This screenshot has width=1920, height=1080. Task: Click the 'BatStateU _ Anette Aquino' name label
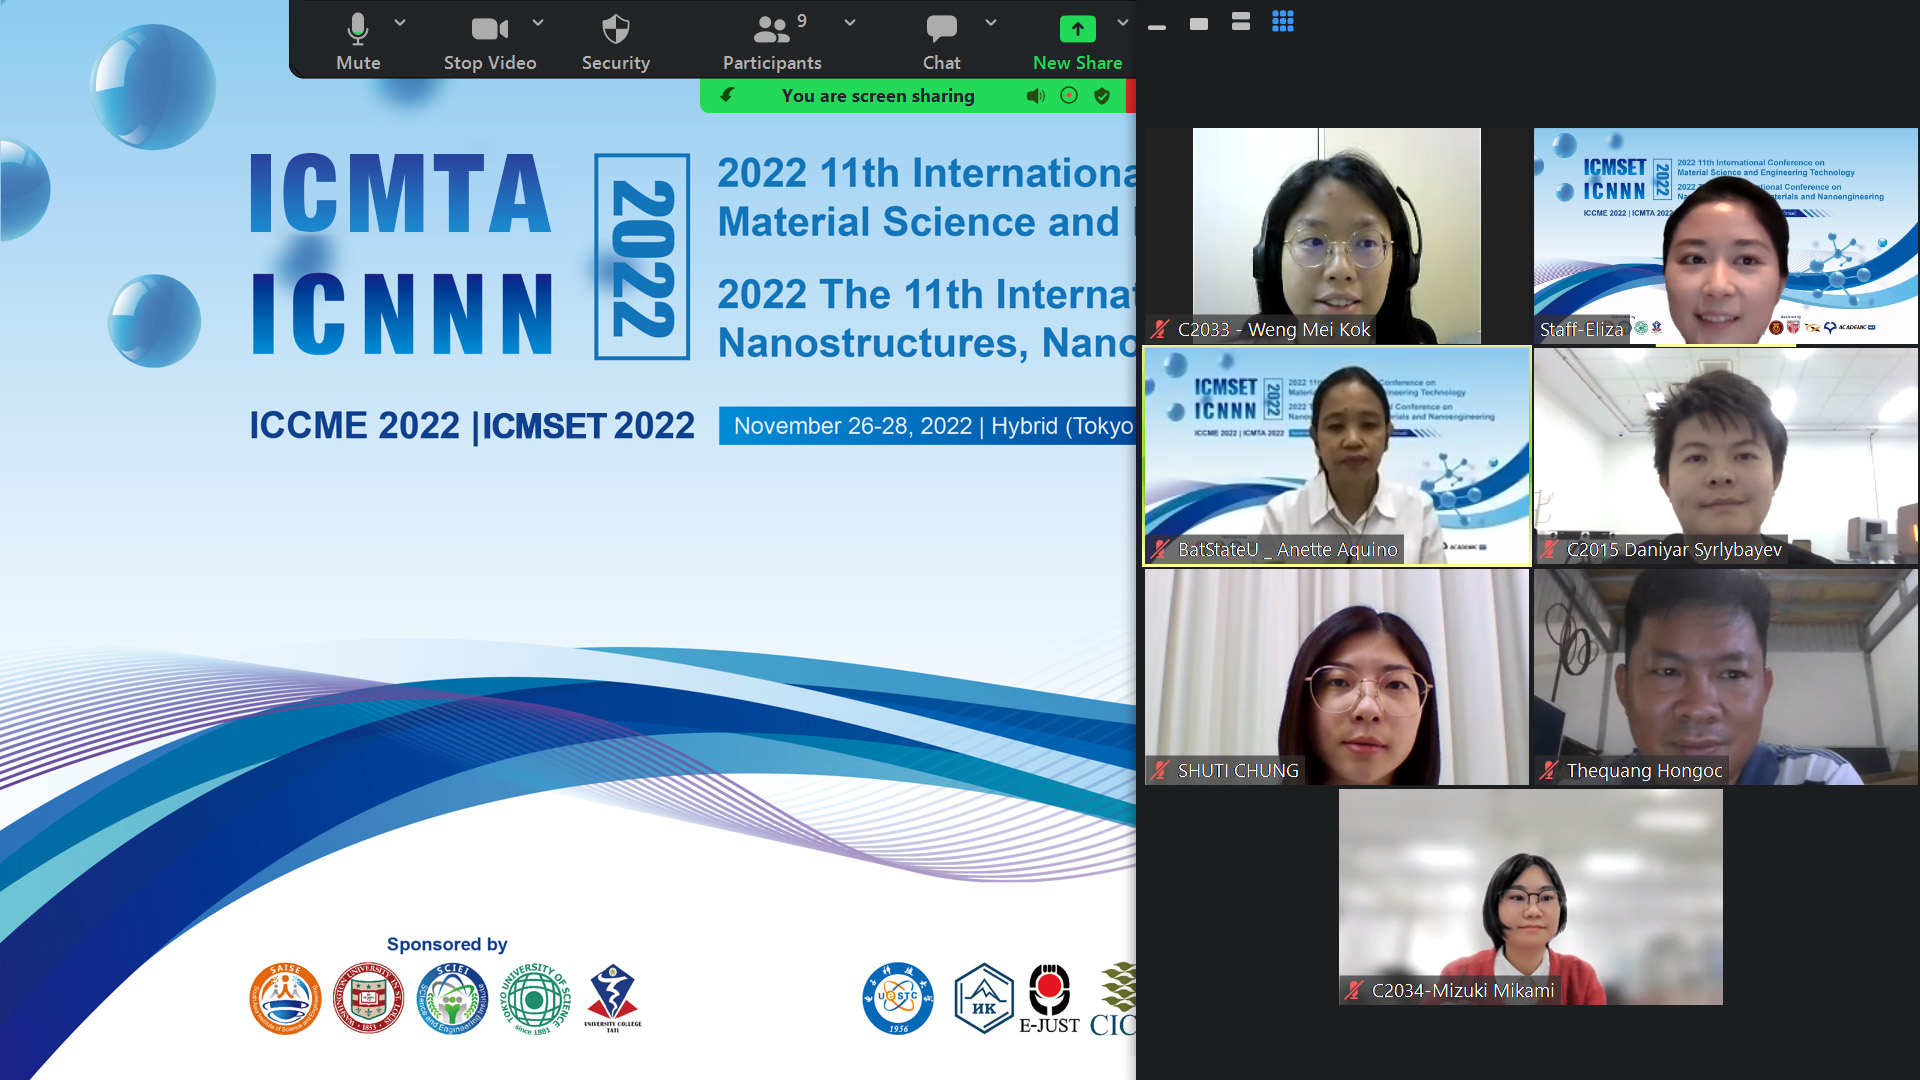point(1288,549)
